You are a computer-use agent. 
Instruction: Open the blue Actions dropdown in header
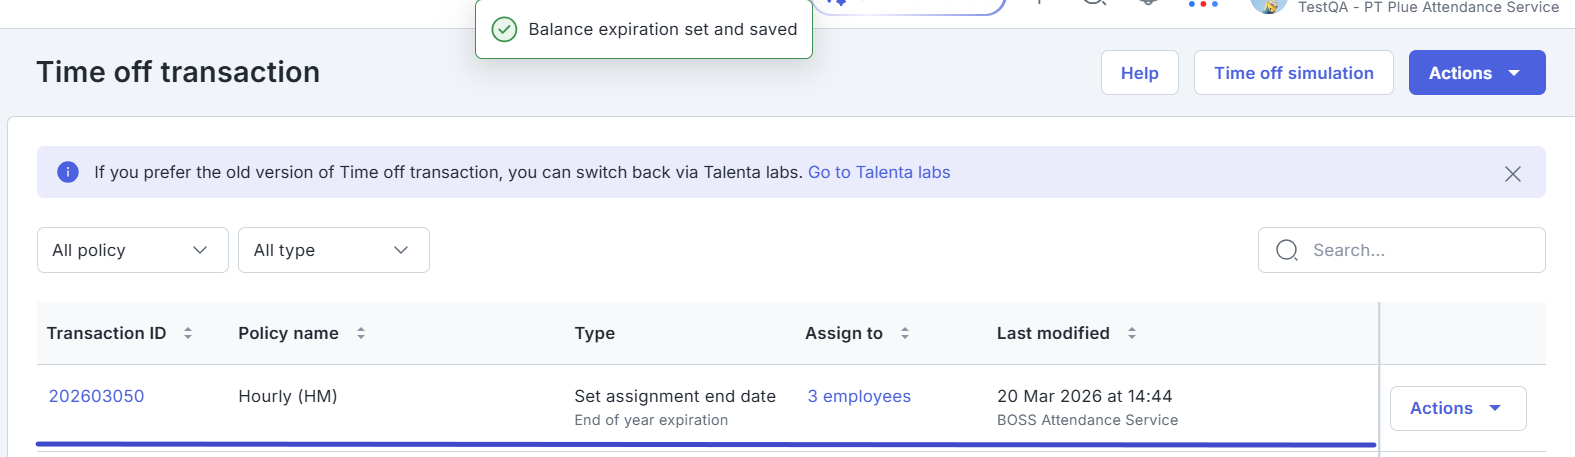point(1476,73)
